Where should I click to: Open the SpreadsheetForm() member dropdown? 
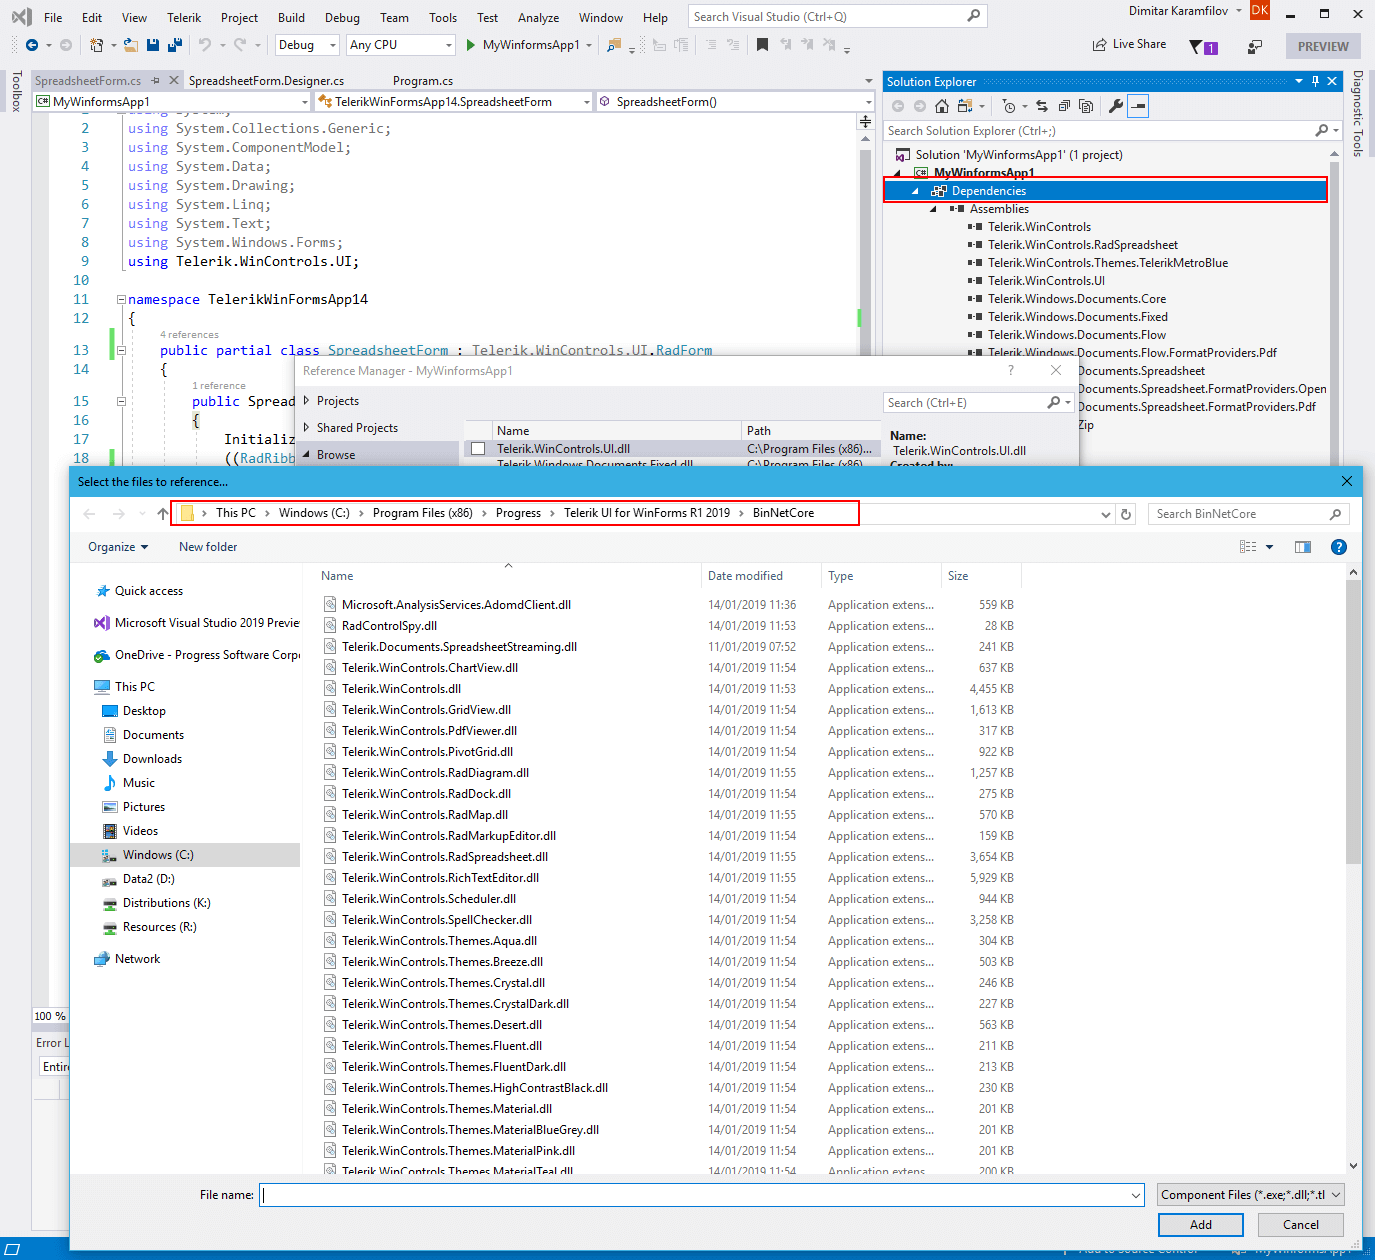tap(736, 102)
